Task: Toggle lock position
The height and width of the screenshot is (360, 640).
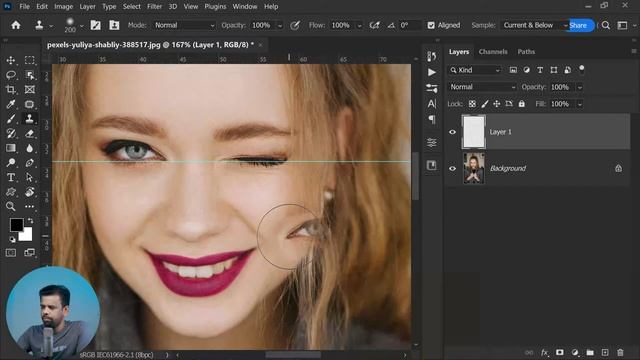Action: [x=497, y=104]
